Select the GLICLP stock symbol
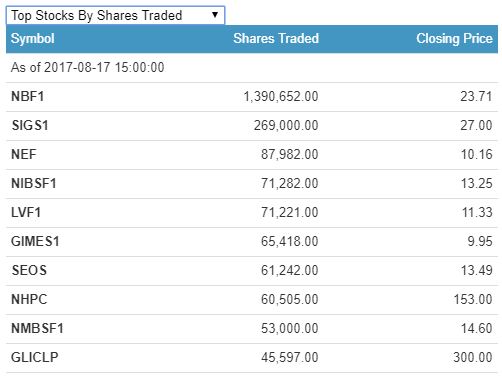Screen dimensions: 502x376 click(35, 358)
